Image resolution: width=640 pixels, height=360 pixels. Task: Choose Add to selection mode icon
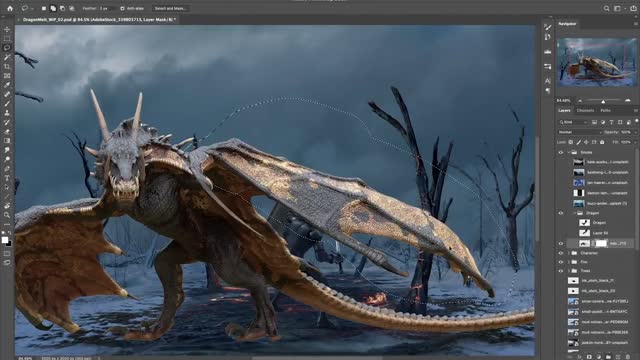click(53, 8)
